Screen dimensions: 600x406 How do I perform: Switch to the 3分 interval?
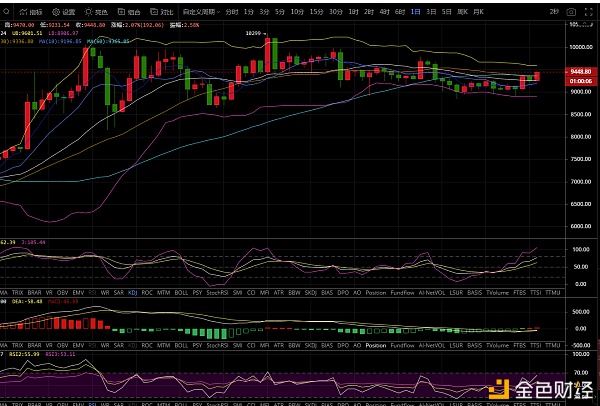click(264, 12)
